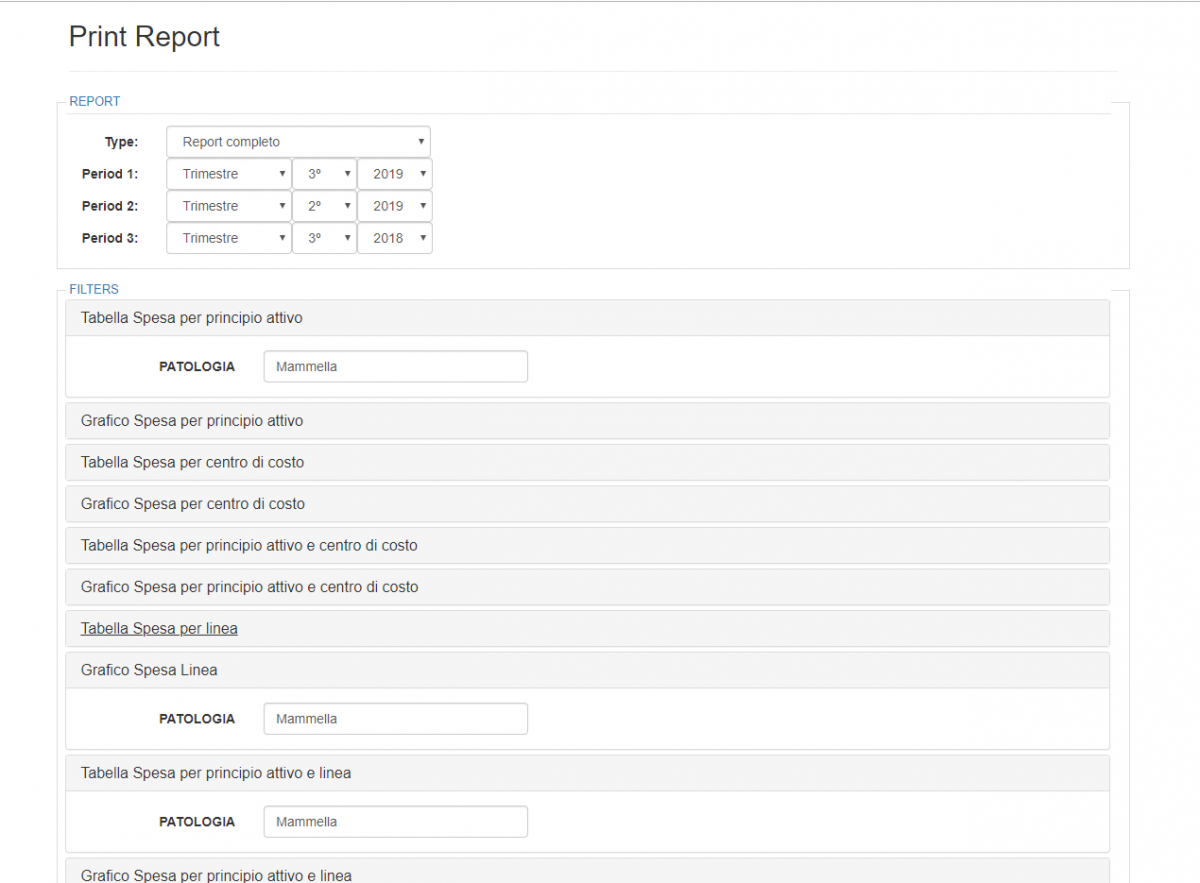Change Period 2 quarter number dropdown
Image resolution: width=1200 pixels, height=883 pixels.
(324, 206)
